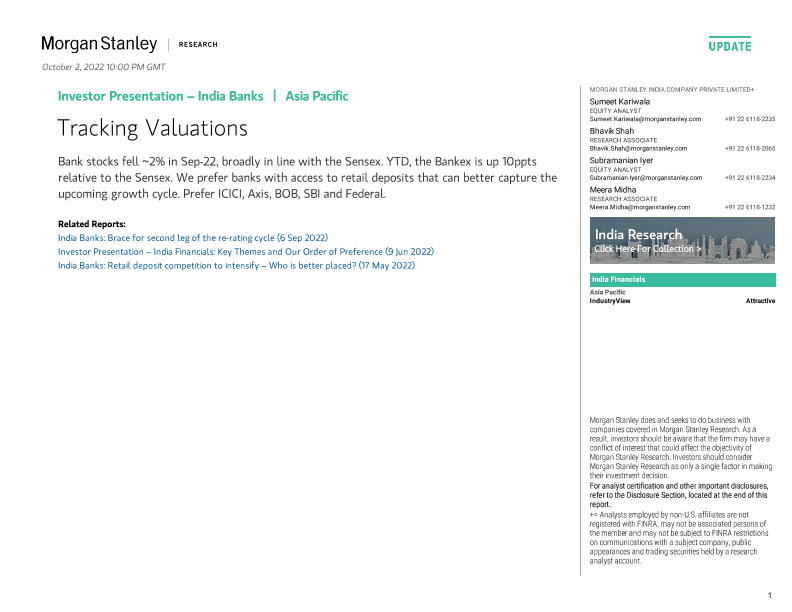Image resolution: width=792 pixels, height=612 pixels.
Task: Click the Asia Pacific heading label
Action: (317, 96)
